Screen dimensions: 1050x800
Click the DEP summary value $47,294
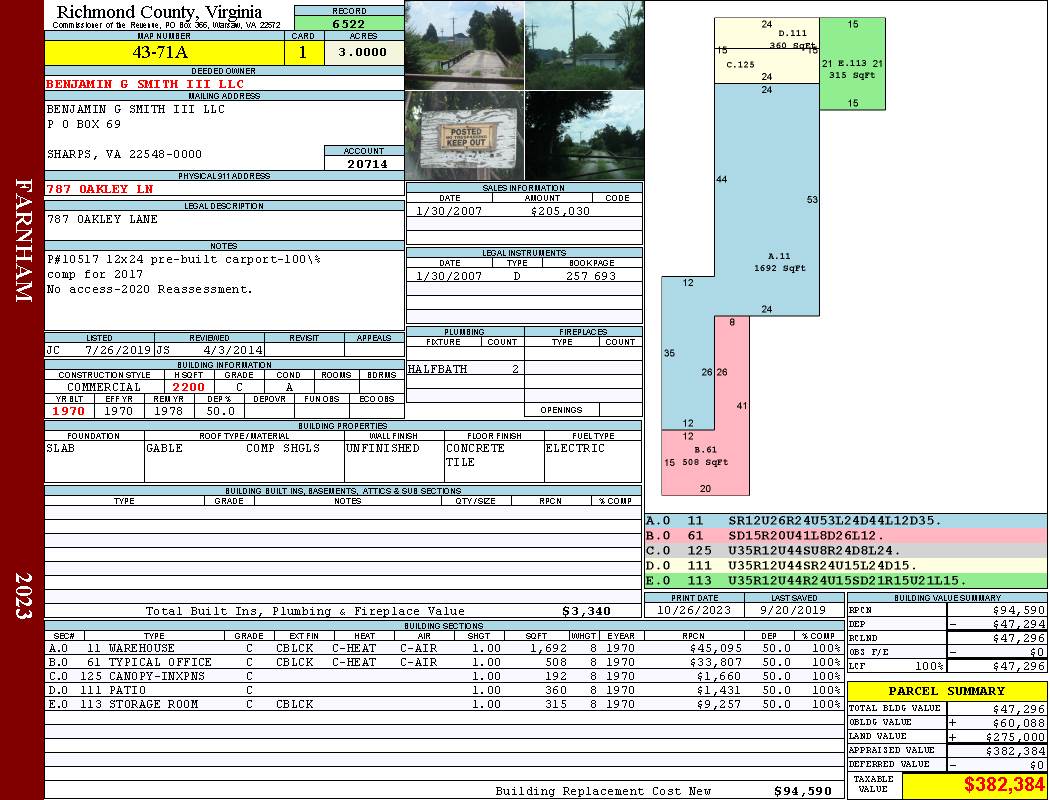[1019, 624]
